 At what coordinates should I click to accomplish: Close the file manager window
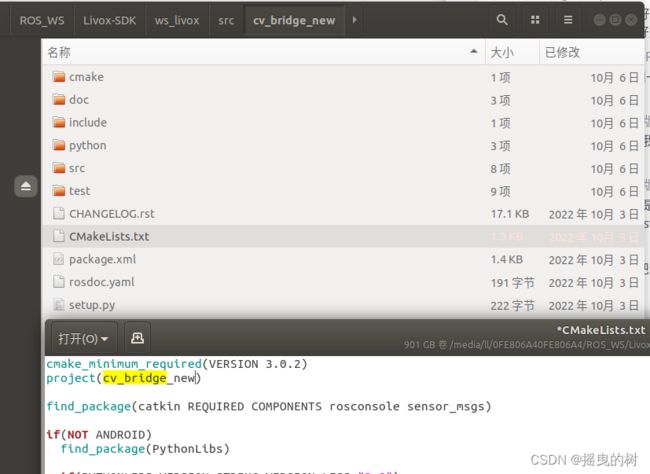pos(631,20)
